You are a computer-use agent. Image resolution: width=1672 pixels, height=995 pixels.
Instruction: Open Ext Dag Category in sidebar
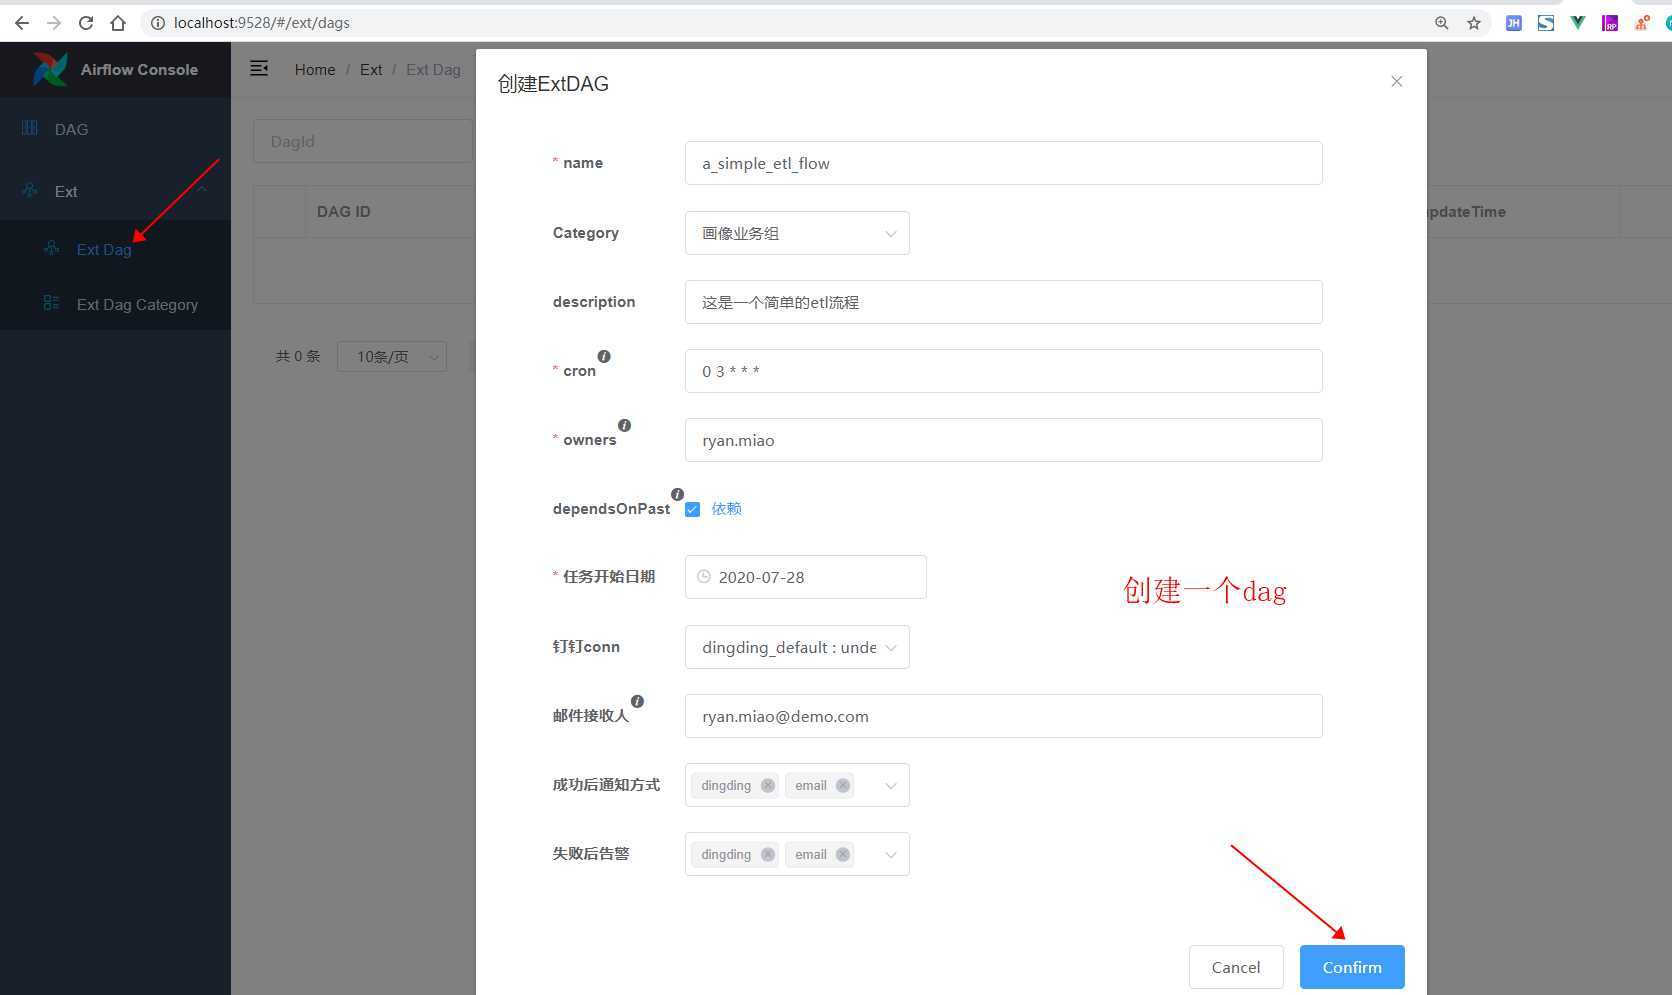coord(115,304)
